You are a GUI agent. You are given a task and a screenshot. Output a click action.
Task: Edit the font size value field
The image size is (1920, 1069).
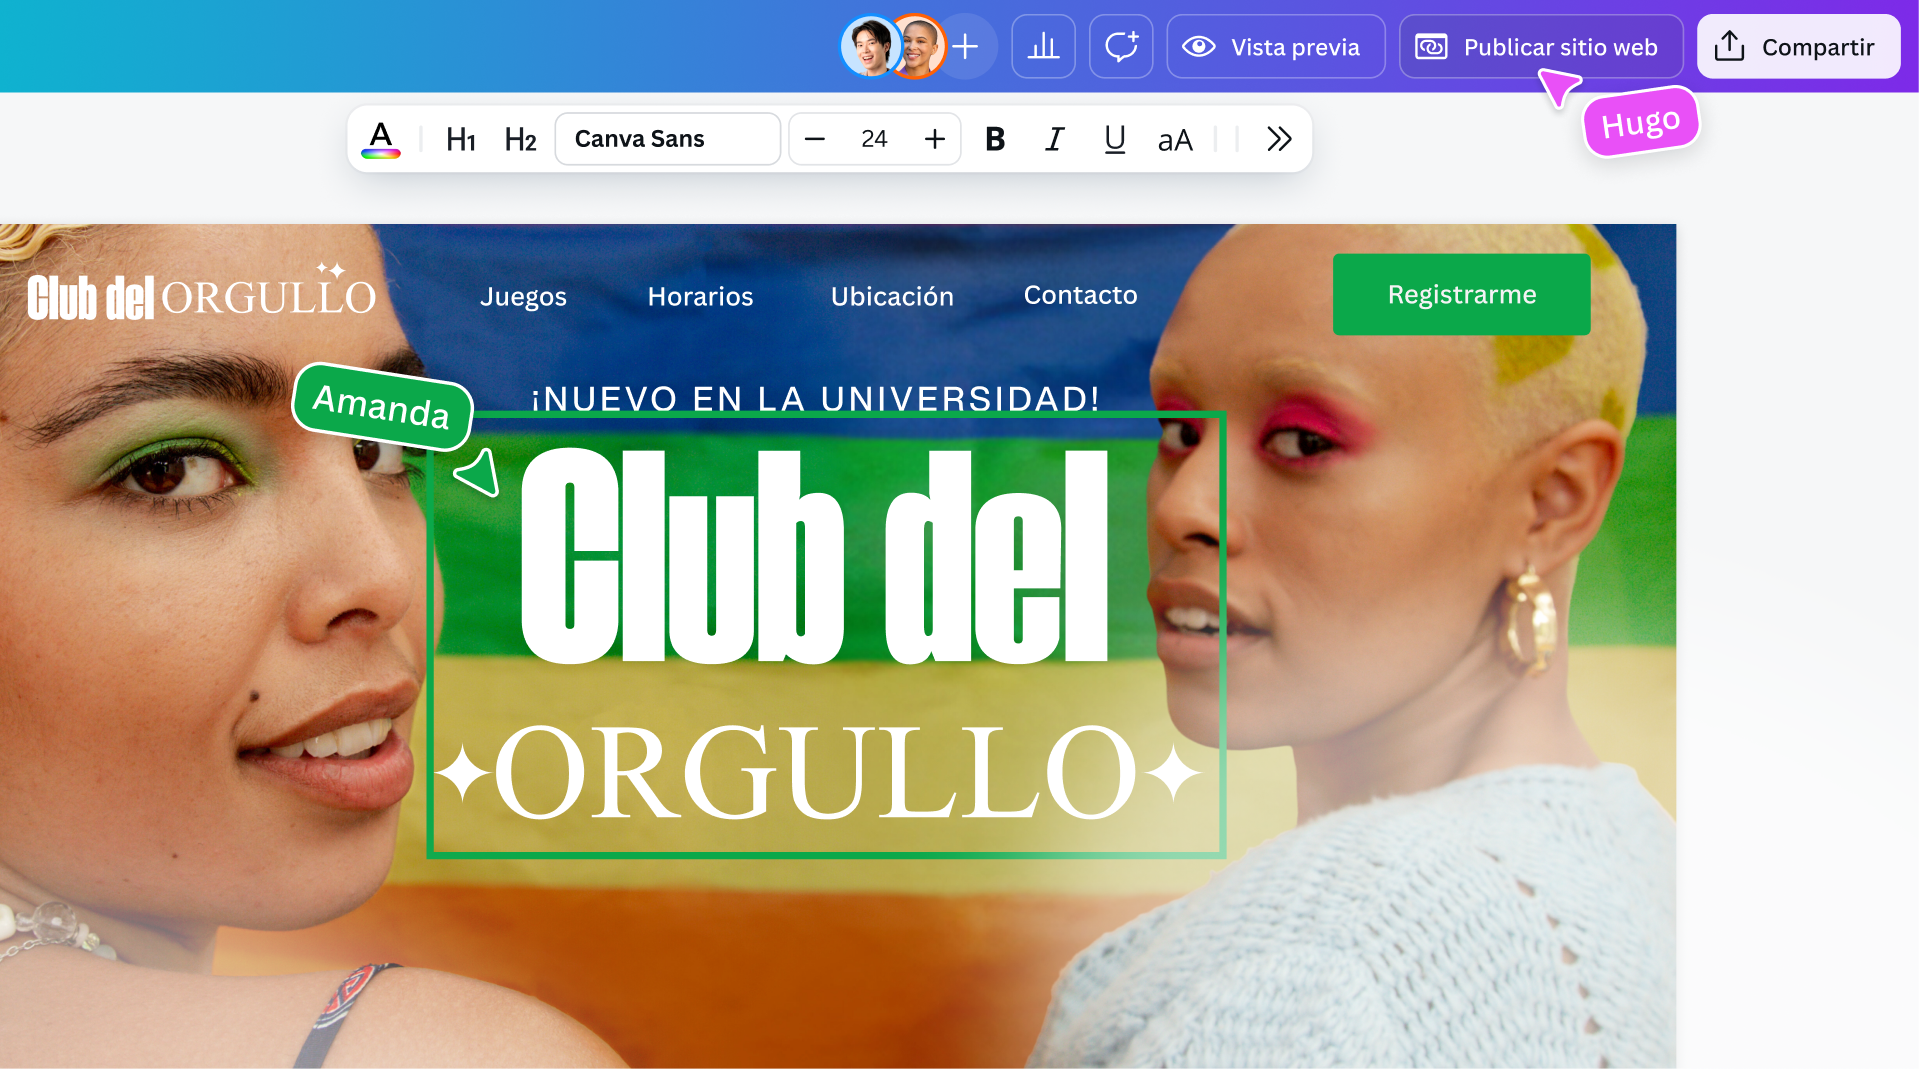(874, 139)
